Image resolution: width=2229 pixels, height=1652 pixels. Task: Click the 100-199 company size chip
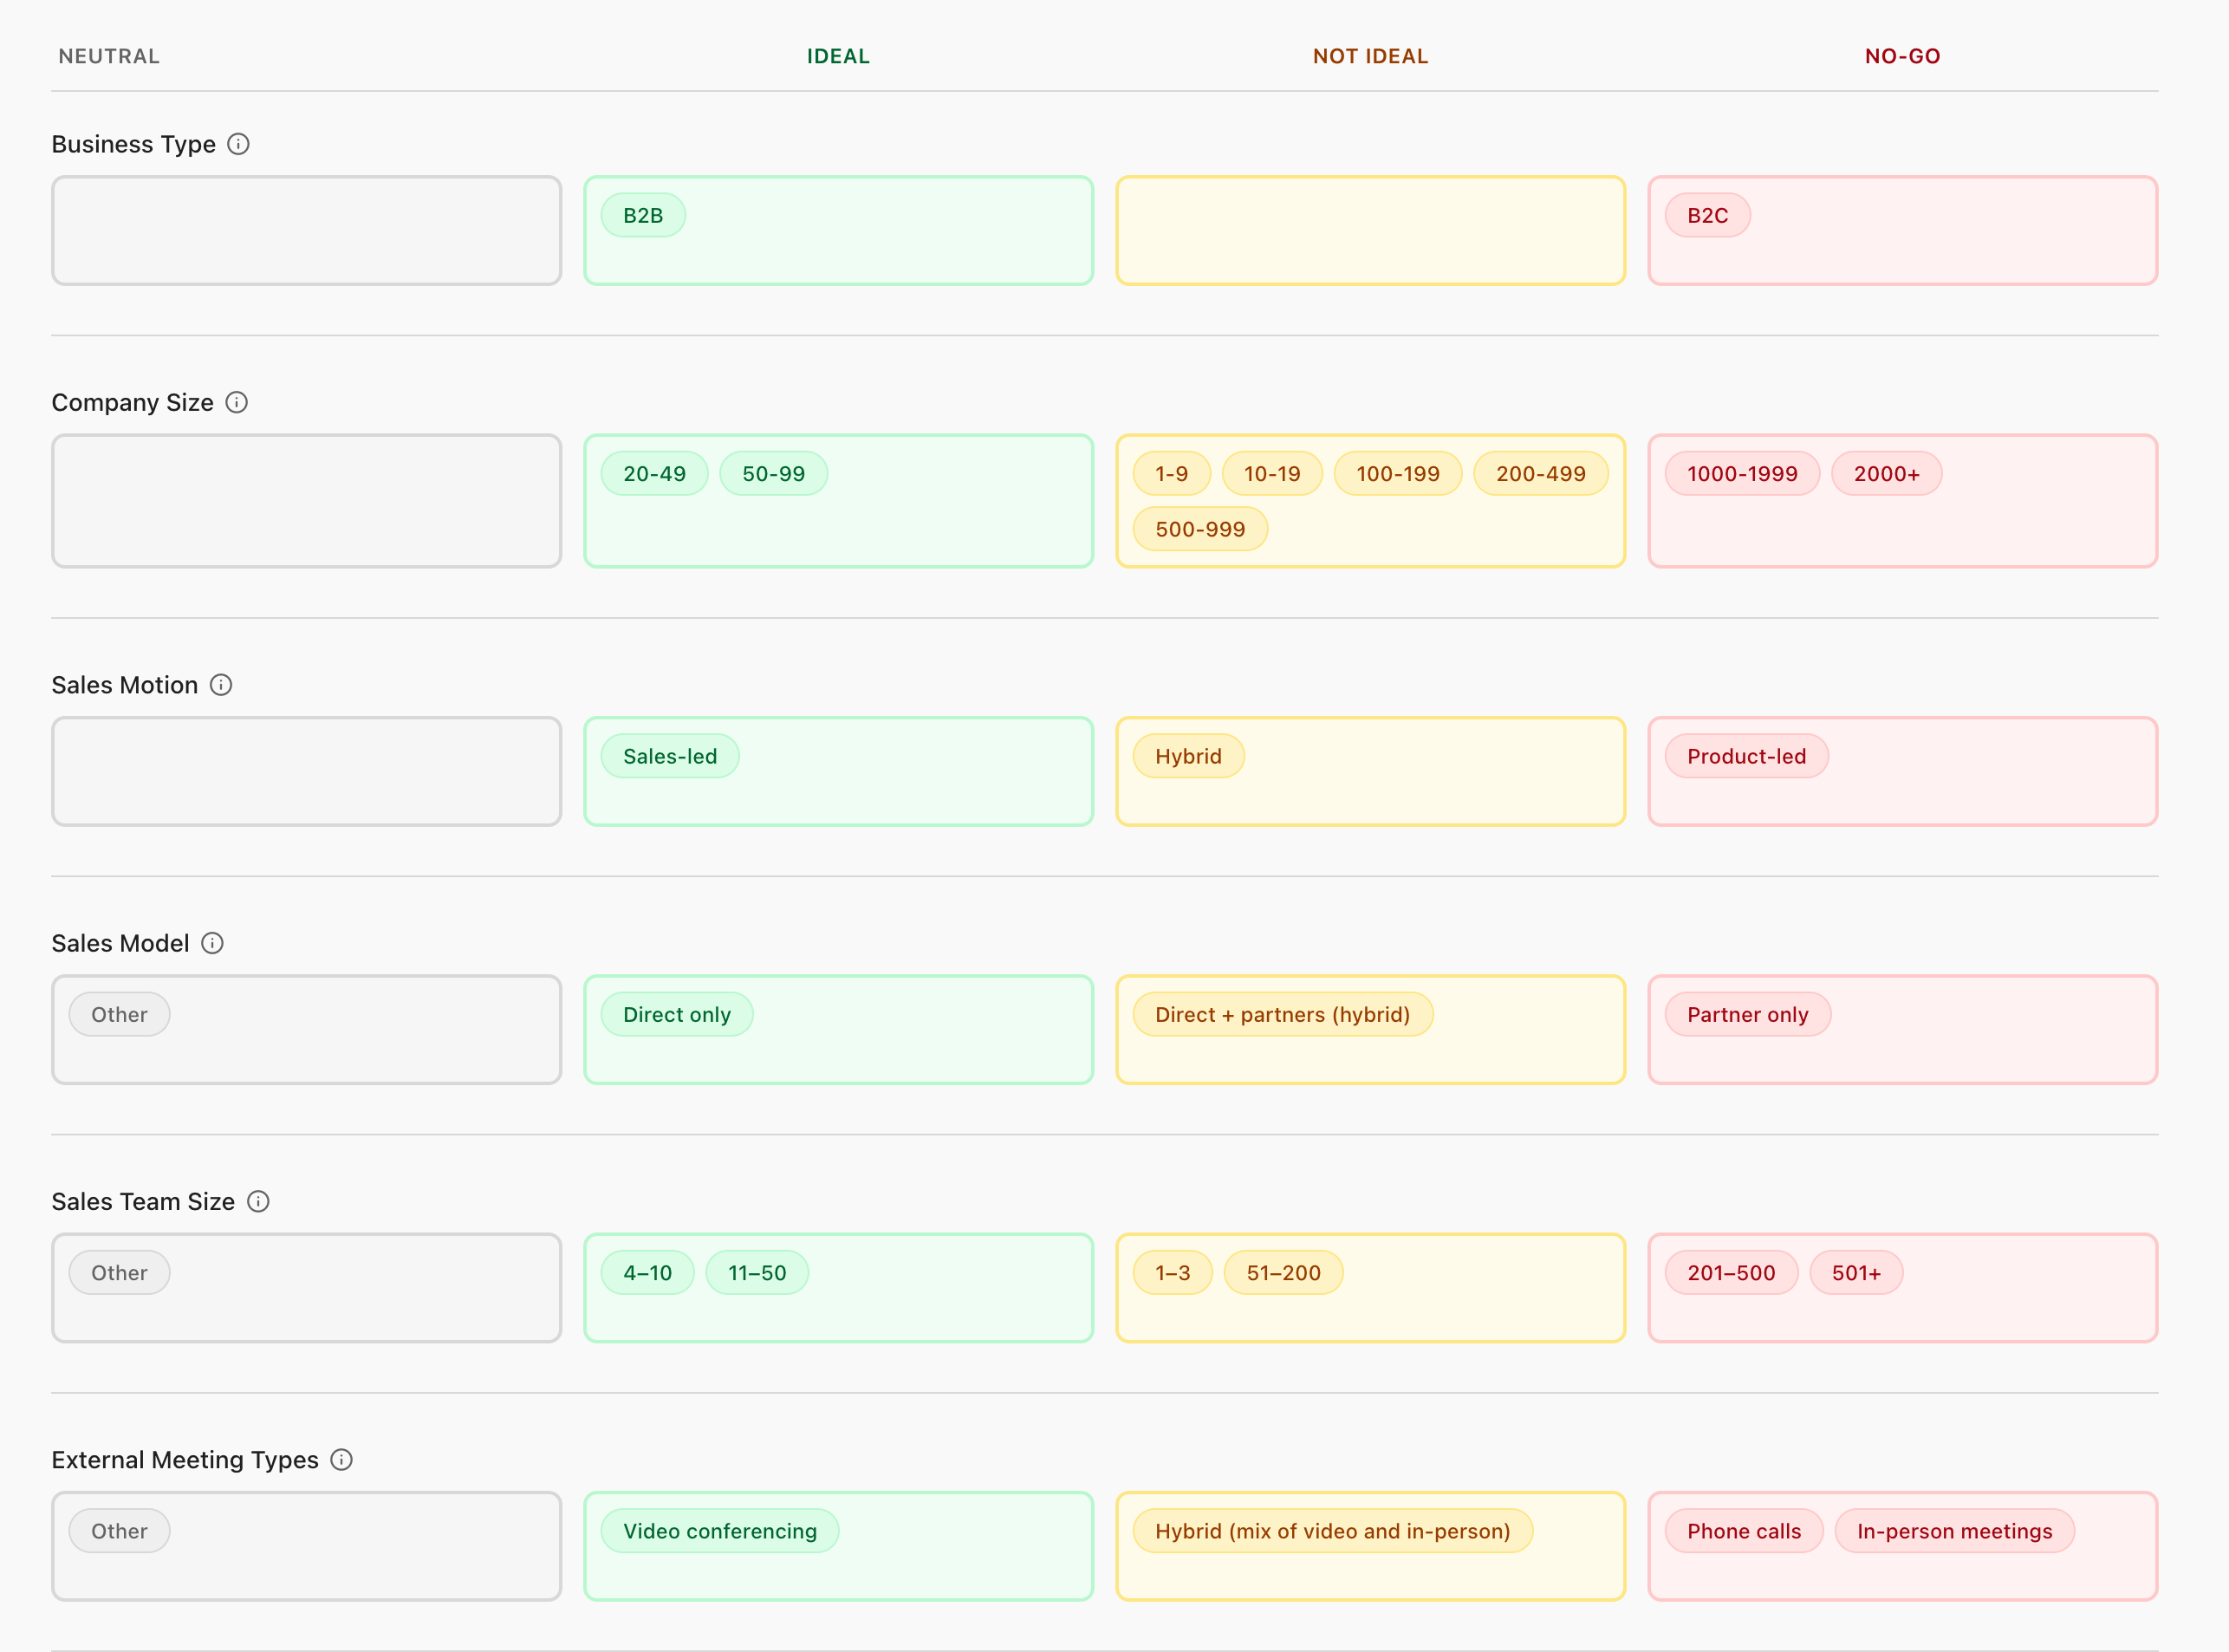pos(1398,473)
